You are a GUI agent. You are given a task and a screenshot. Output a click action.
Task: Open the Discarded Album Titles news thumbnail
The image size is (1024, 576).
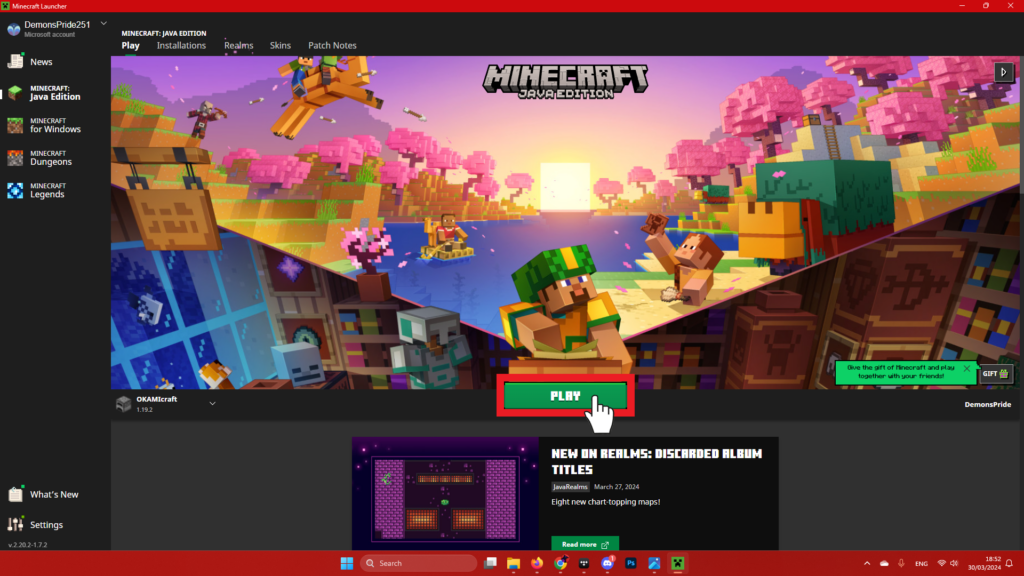[445, 494]
